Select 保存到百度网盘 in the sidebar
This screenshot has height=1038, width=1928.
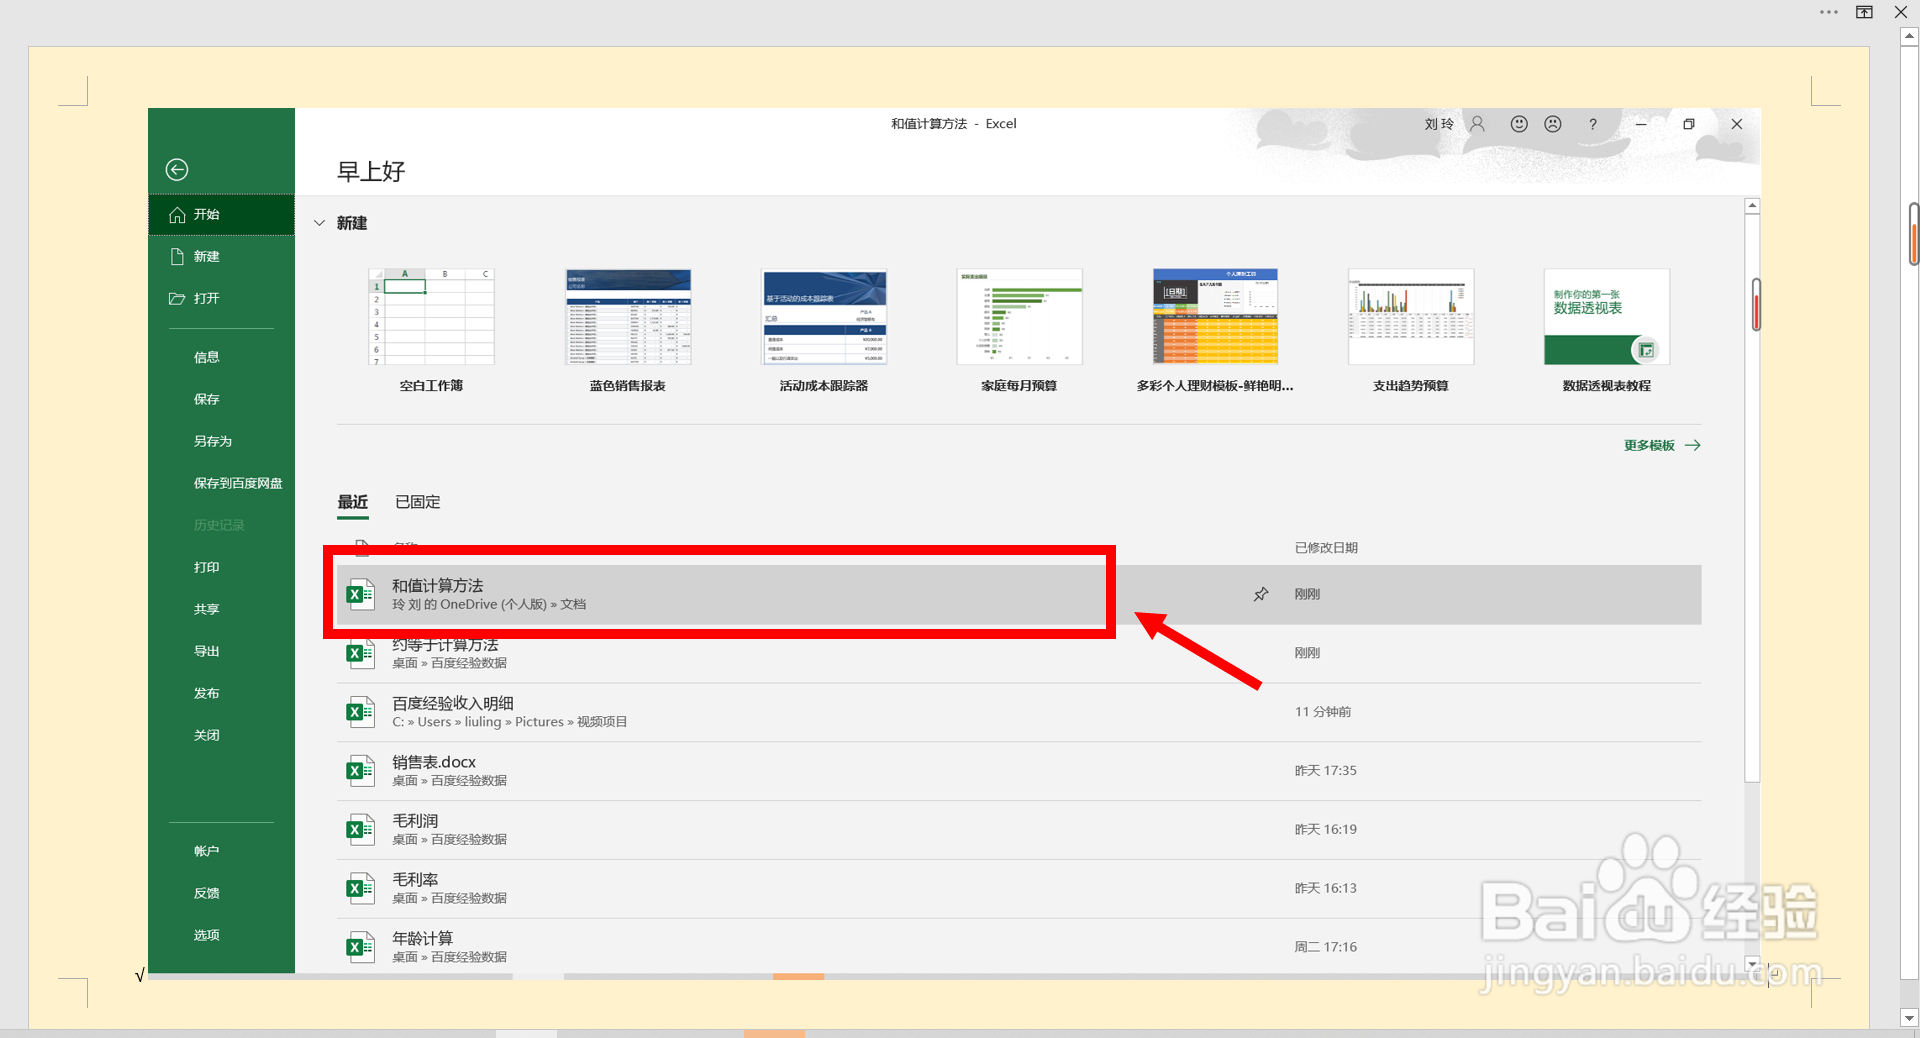[x=238, y=483]
